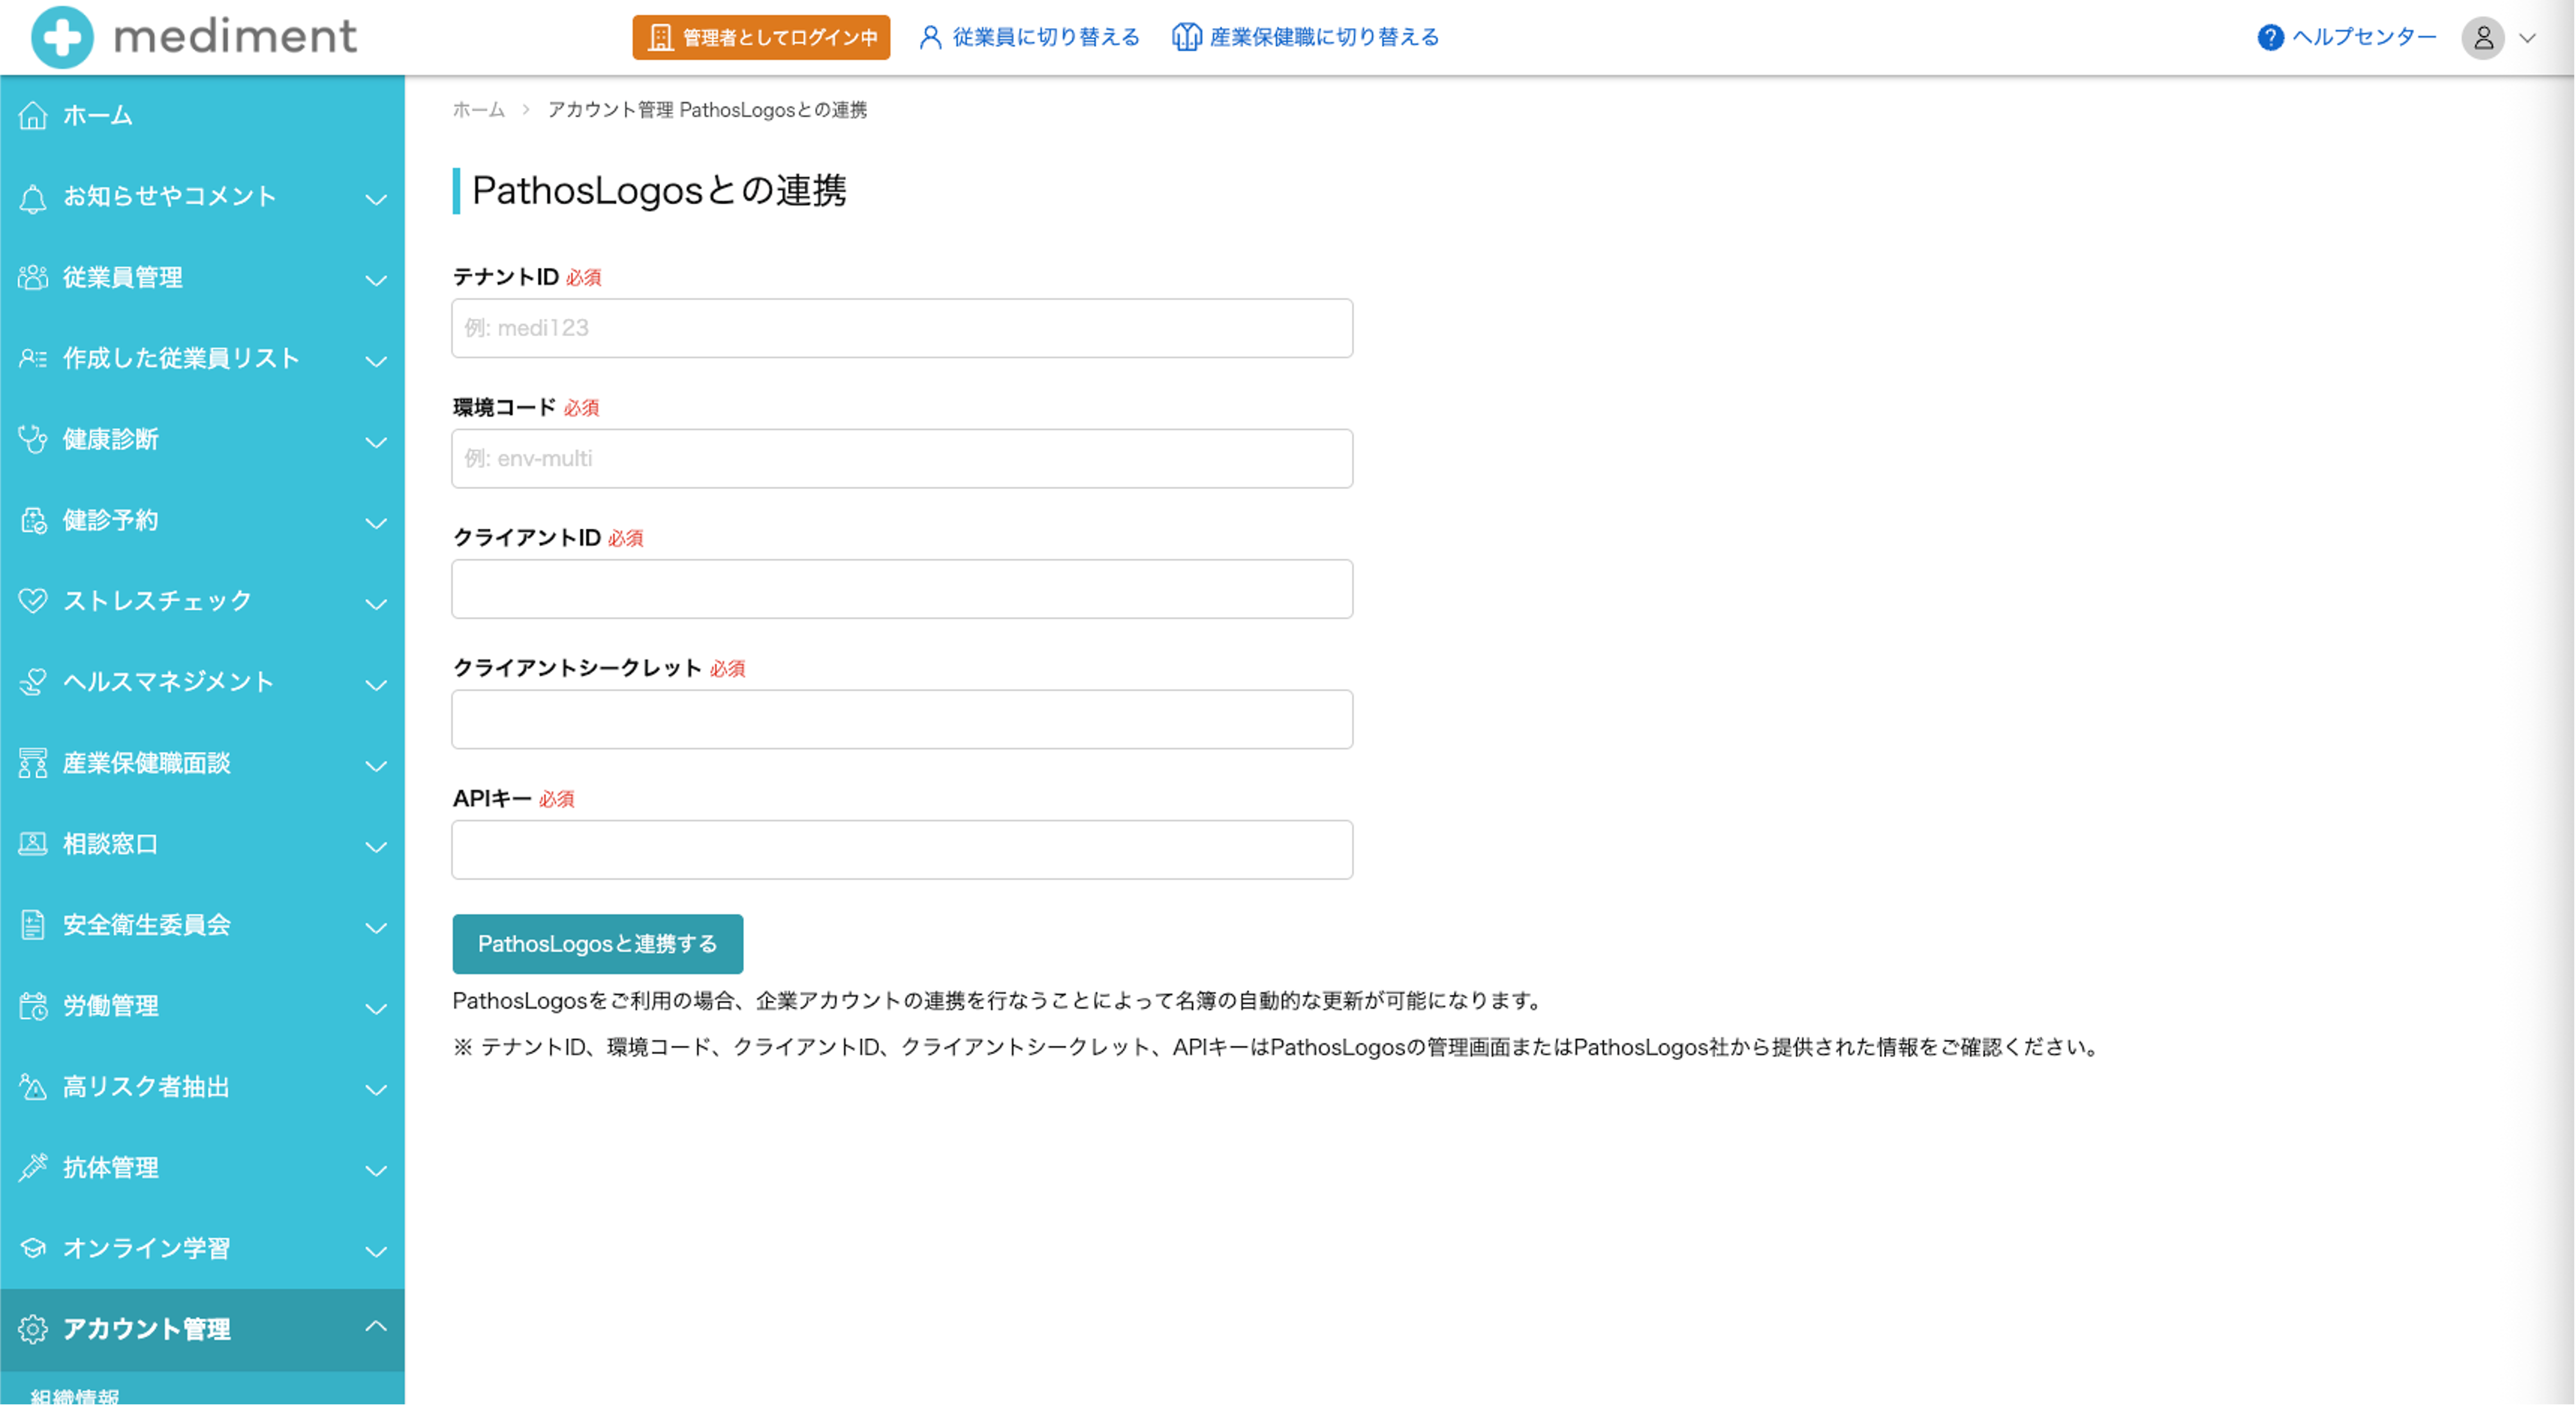Click the syringe icon for 抗体管理

click(33, 1167)
